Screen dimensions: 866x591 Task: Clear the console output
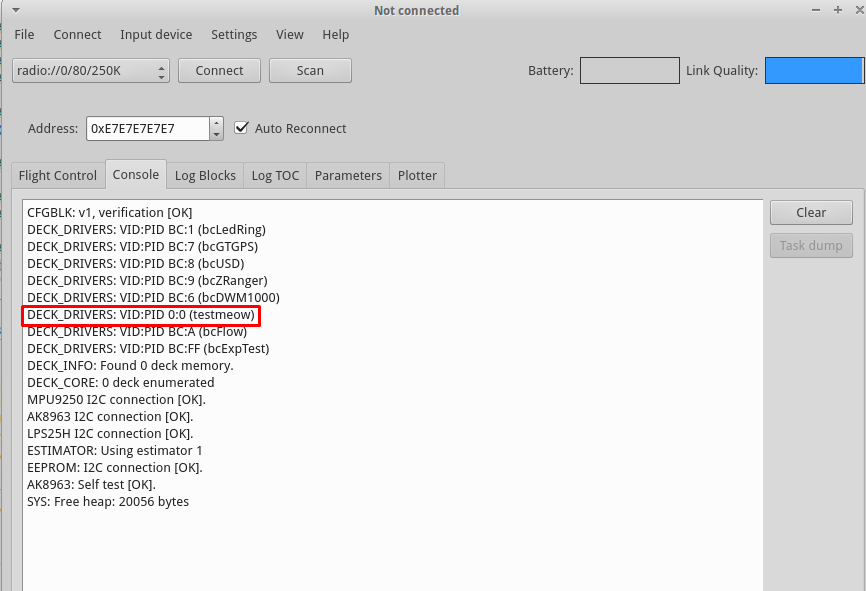(811, 212)
